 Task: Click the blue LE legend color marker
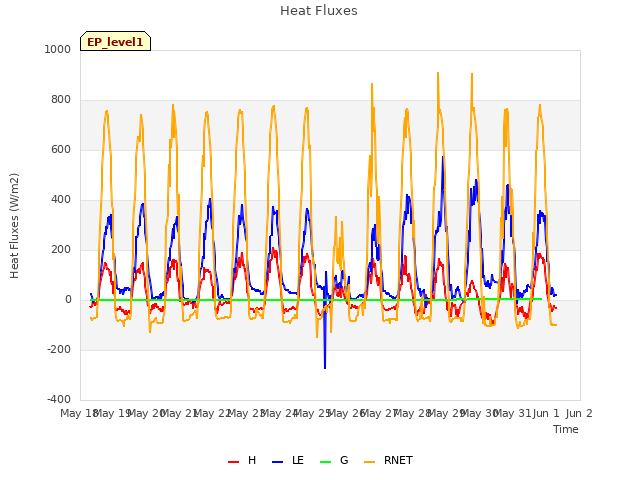[277, 462]
